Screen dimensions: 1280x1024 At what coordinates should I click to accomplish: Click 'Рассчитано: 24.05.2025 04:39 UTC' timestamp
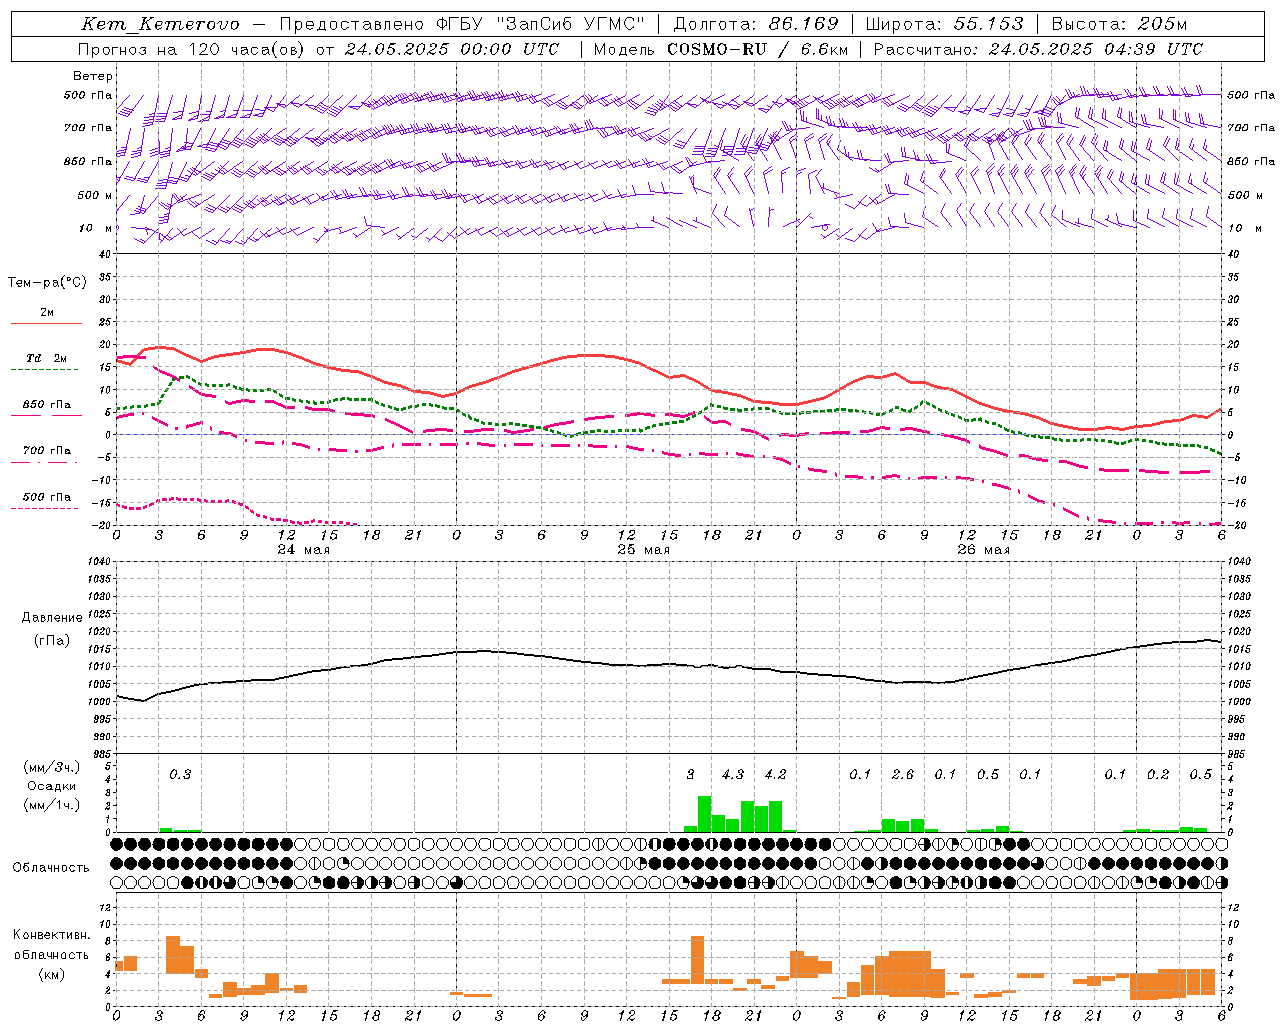point(1038,49)
